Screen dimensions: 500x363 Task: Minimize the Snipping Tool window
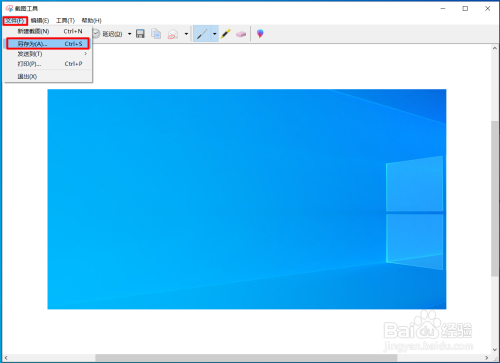pos(443,9)
